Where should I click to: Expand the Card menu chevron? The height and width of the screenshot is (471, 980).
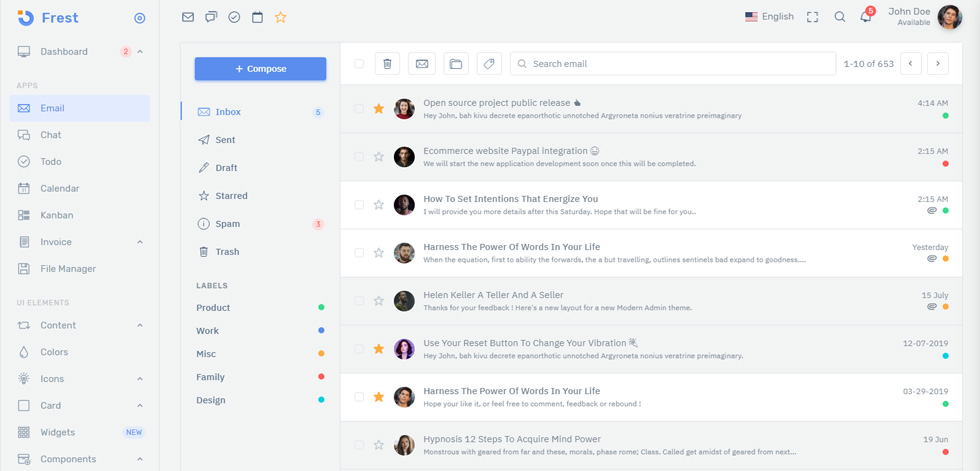coord(140,406)
